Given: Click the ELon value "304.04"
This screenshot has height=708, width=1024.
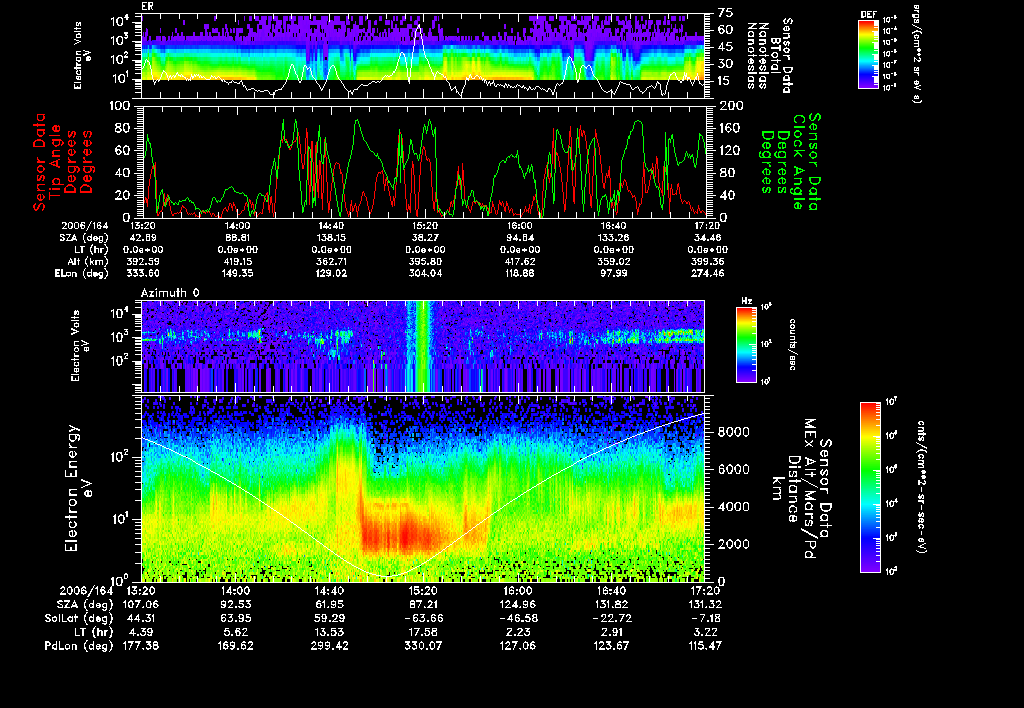Looking at the screenshot, I should [425, 273].
